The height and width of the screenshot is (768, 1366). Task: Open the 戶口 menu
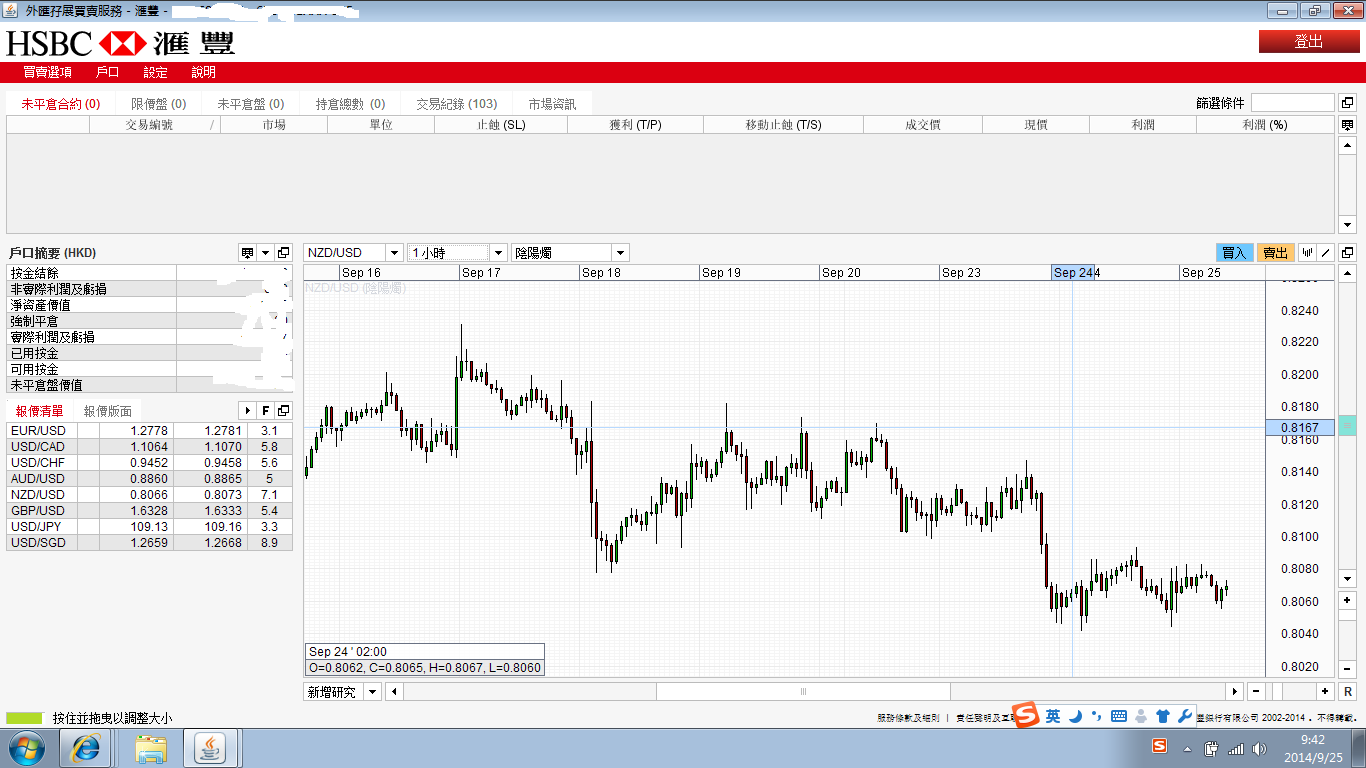(108, 72)
